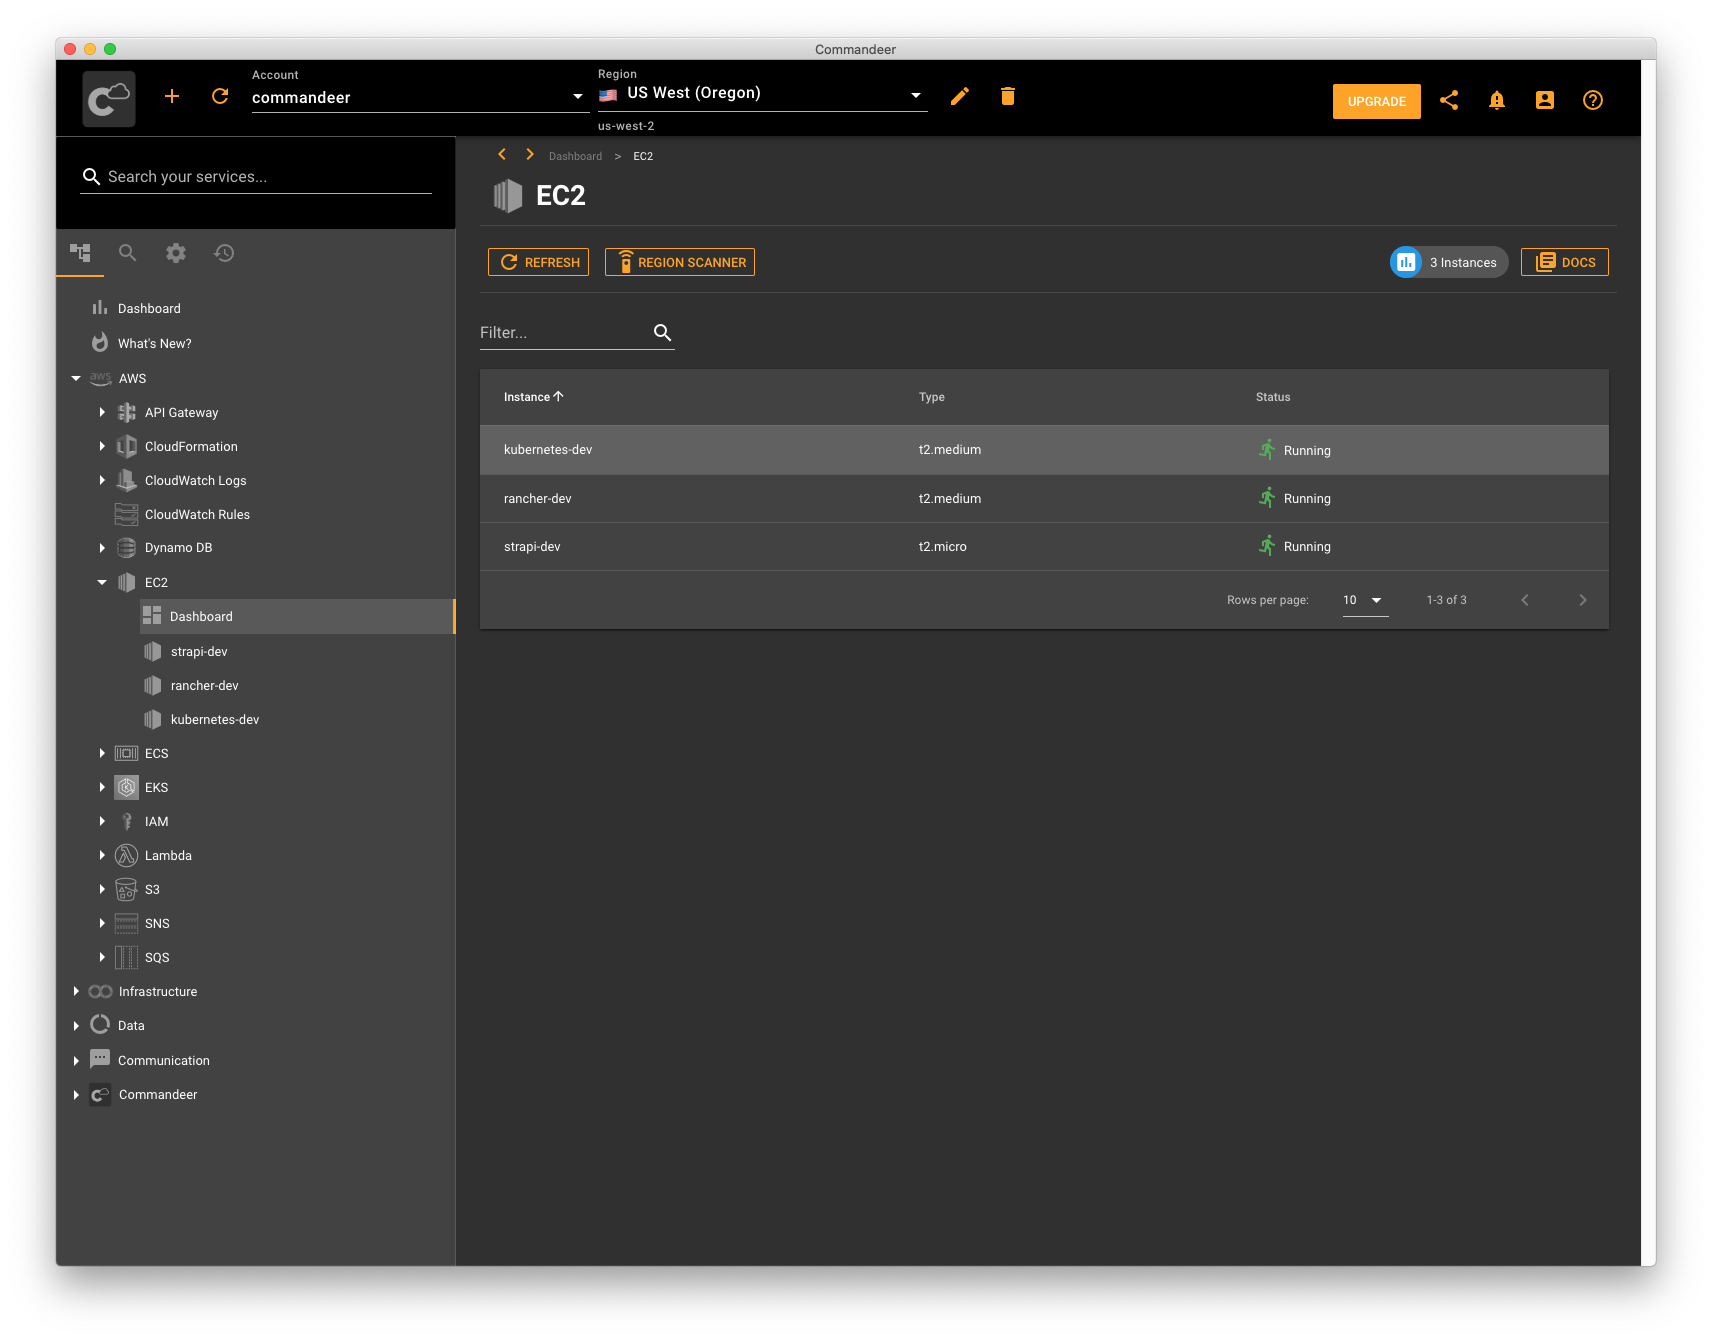Delete the account using trash icon
Viewport: 1712px width, 1340px height.
point(1008,96)
